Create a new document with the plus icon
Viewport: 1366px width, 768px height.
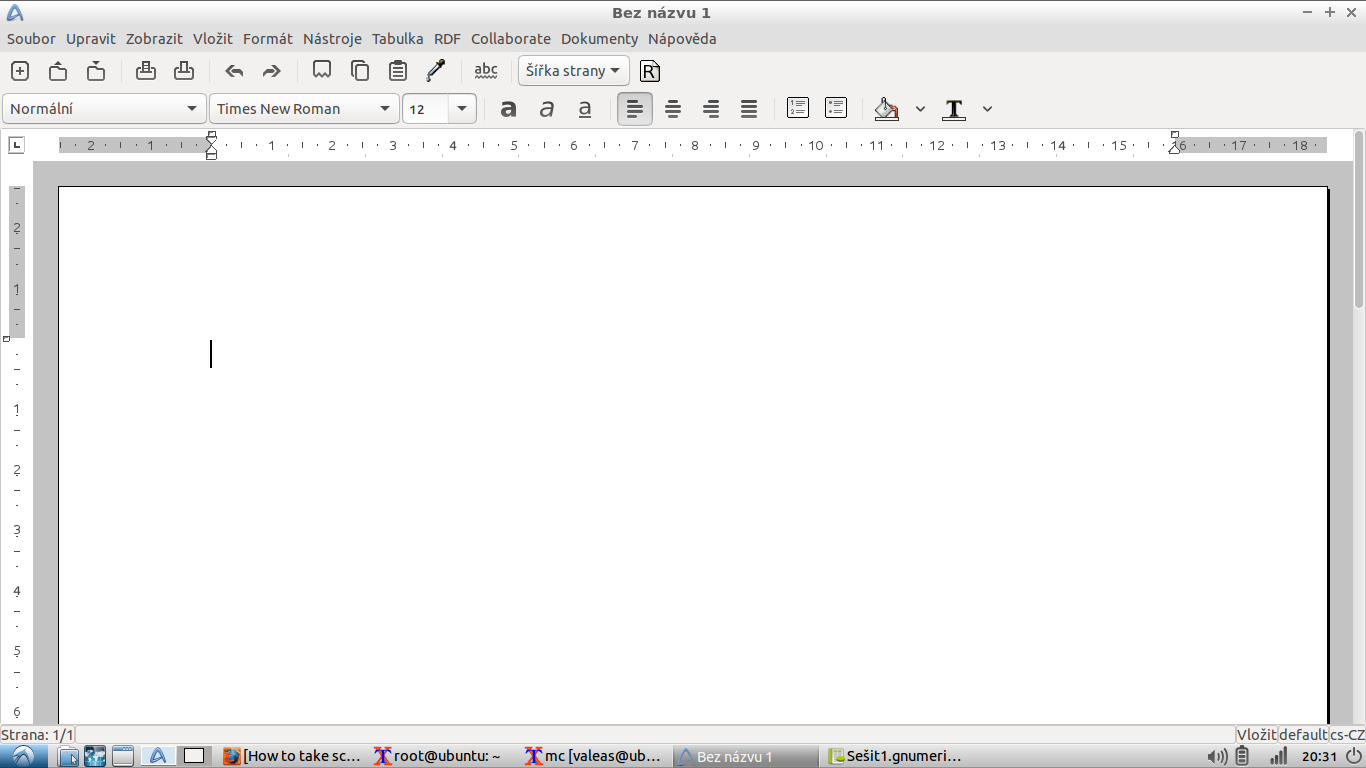click(20, 71)
